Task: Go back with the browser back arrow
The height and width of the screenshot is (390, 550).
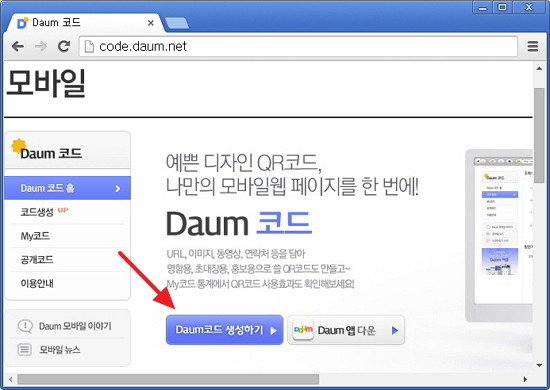Action: point(18,46)
